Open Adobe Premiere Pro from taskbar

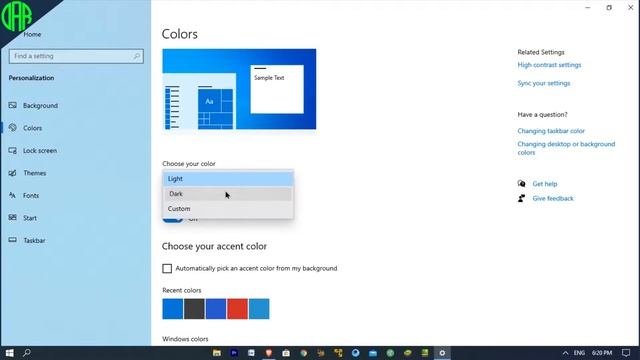point(234,353)
